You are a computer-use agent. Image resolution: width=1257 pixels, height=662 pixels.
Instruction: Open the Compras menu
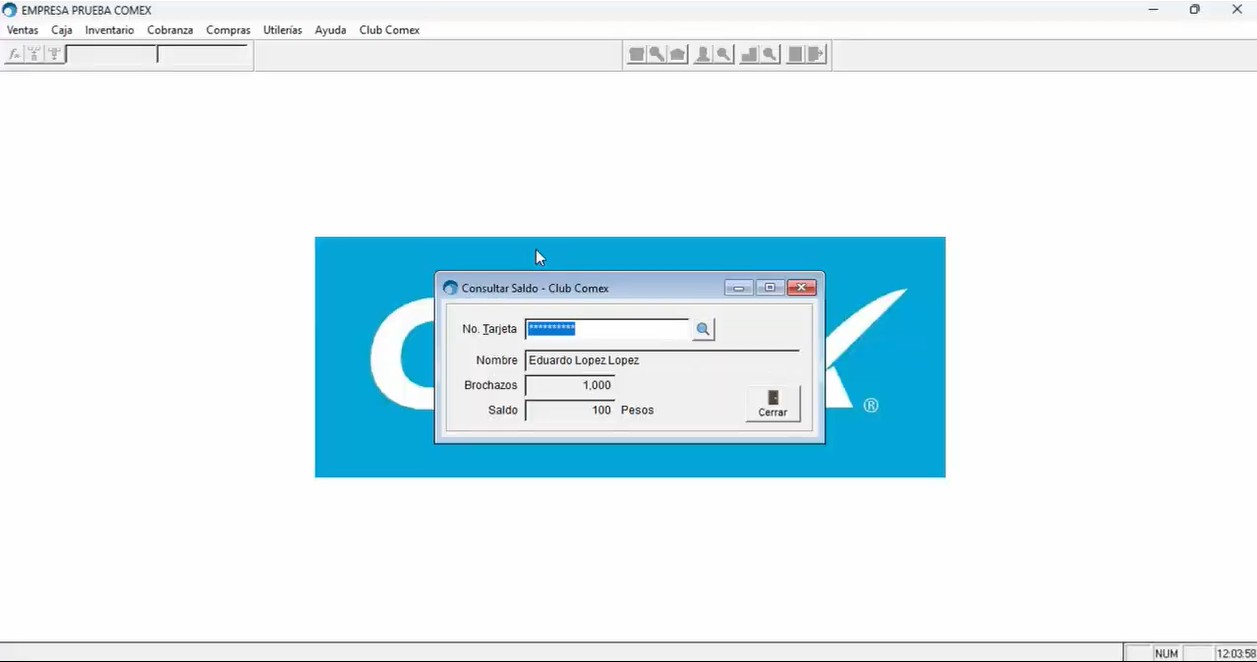tap(228, 30)
